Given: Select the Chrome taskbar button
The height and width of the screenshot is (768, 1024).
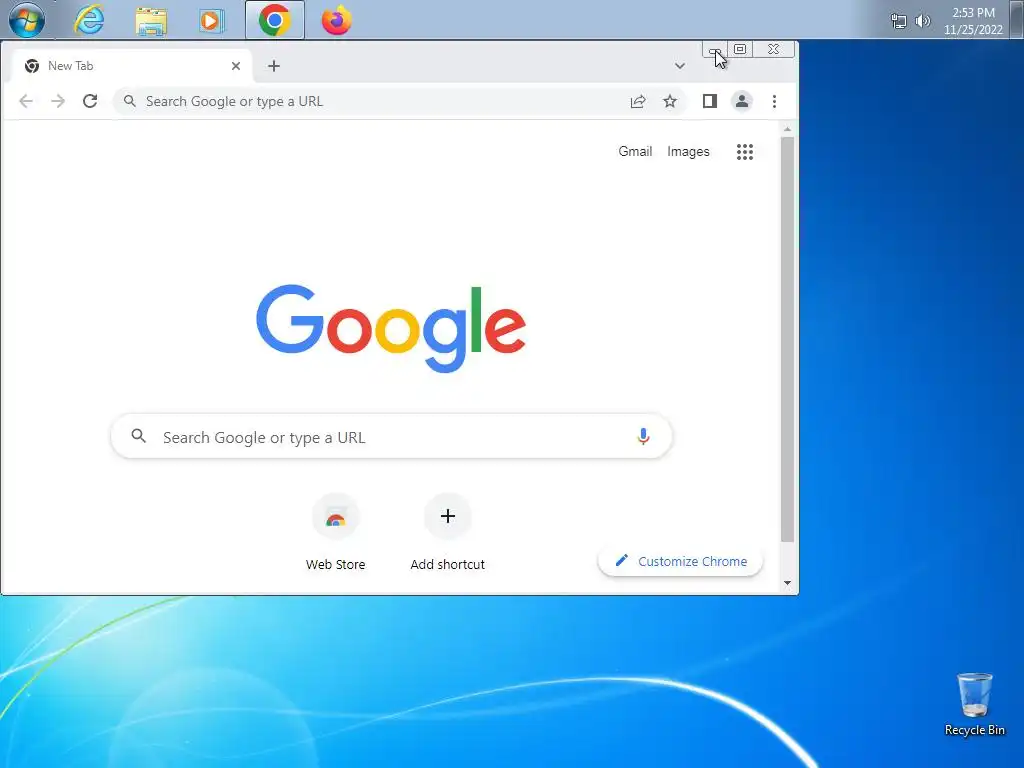Looking at the screenshot, I should pyautogui.click(x=274, y=20).
